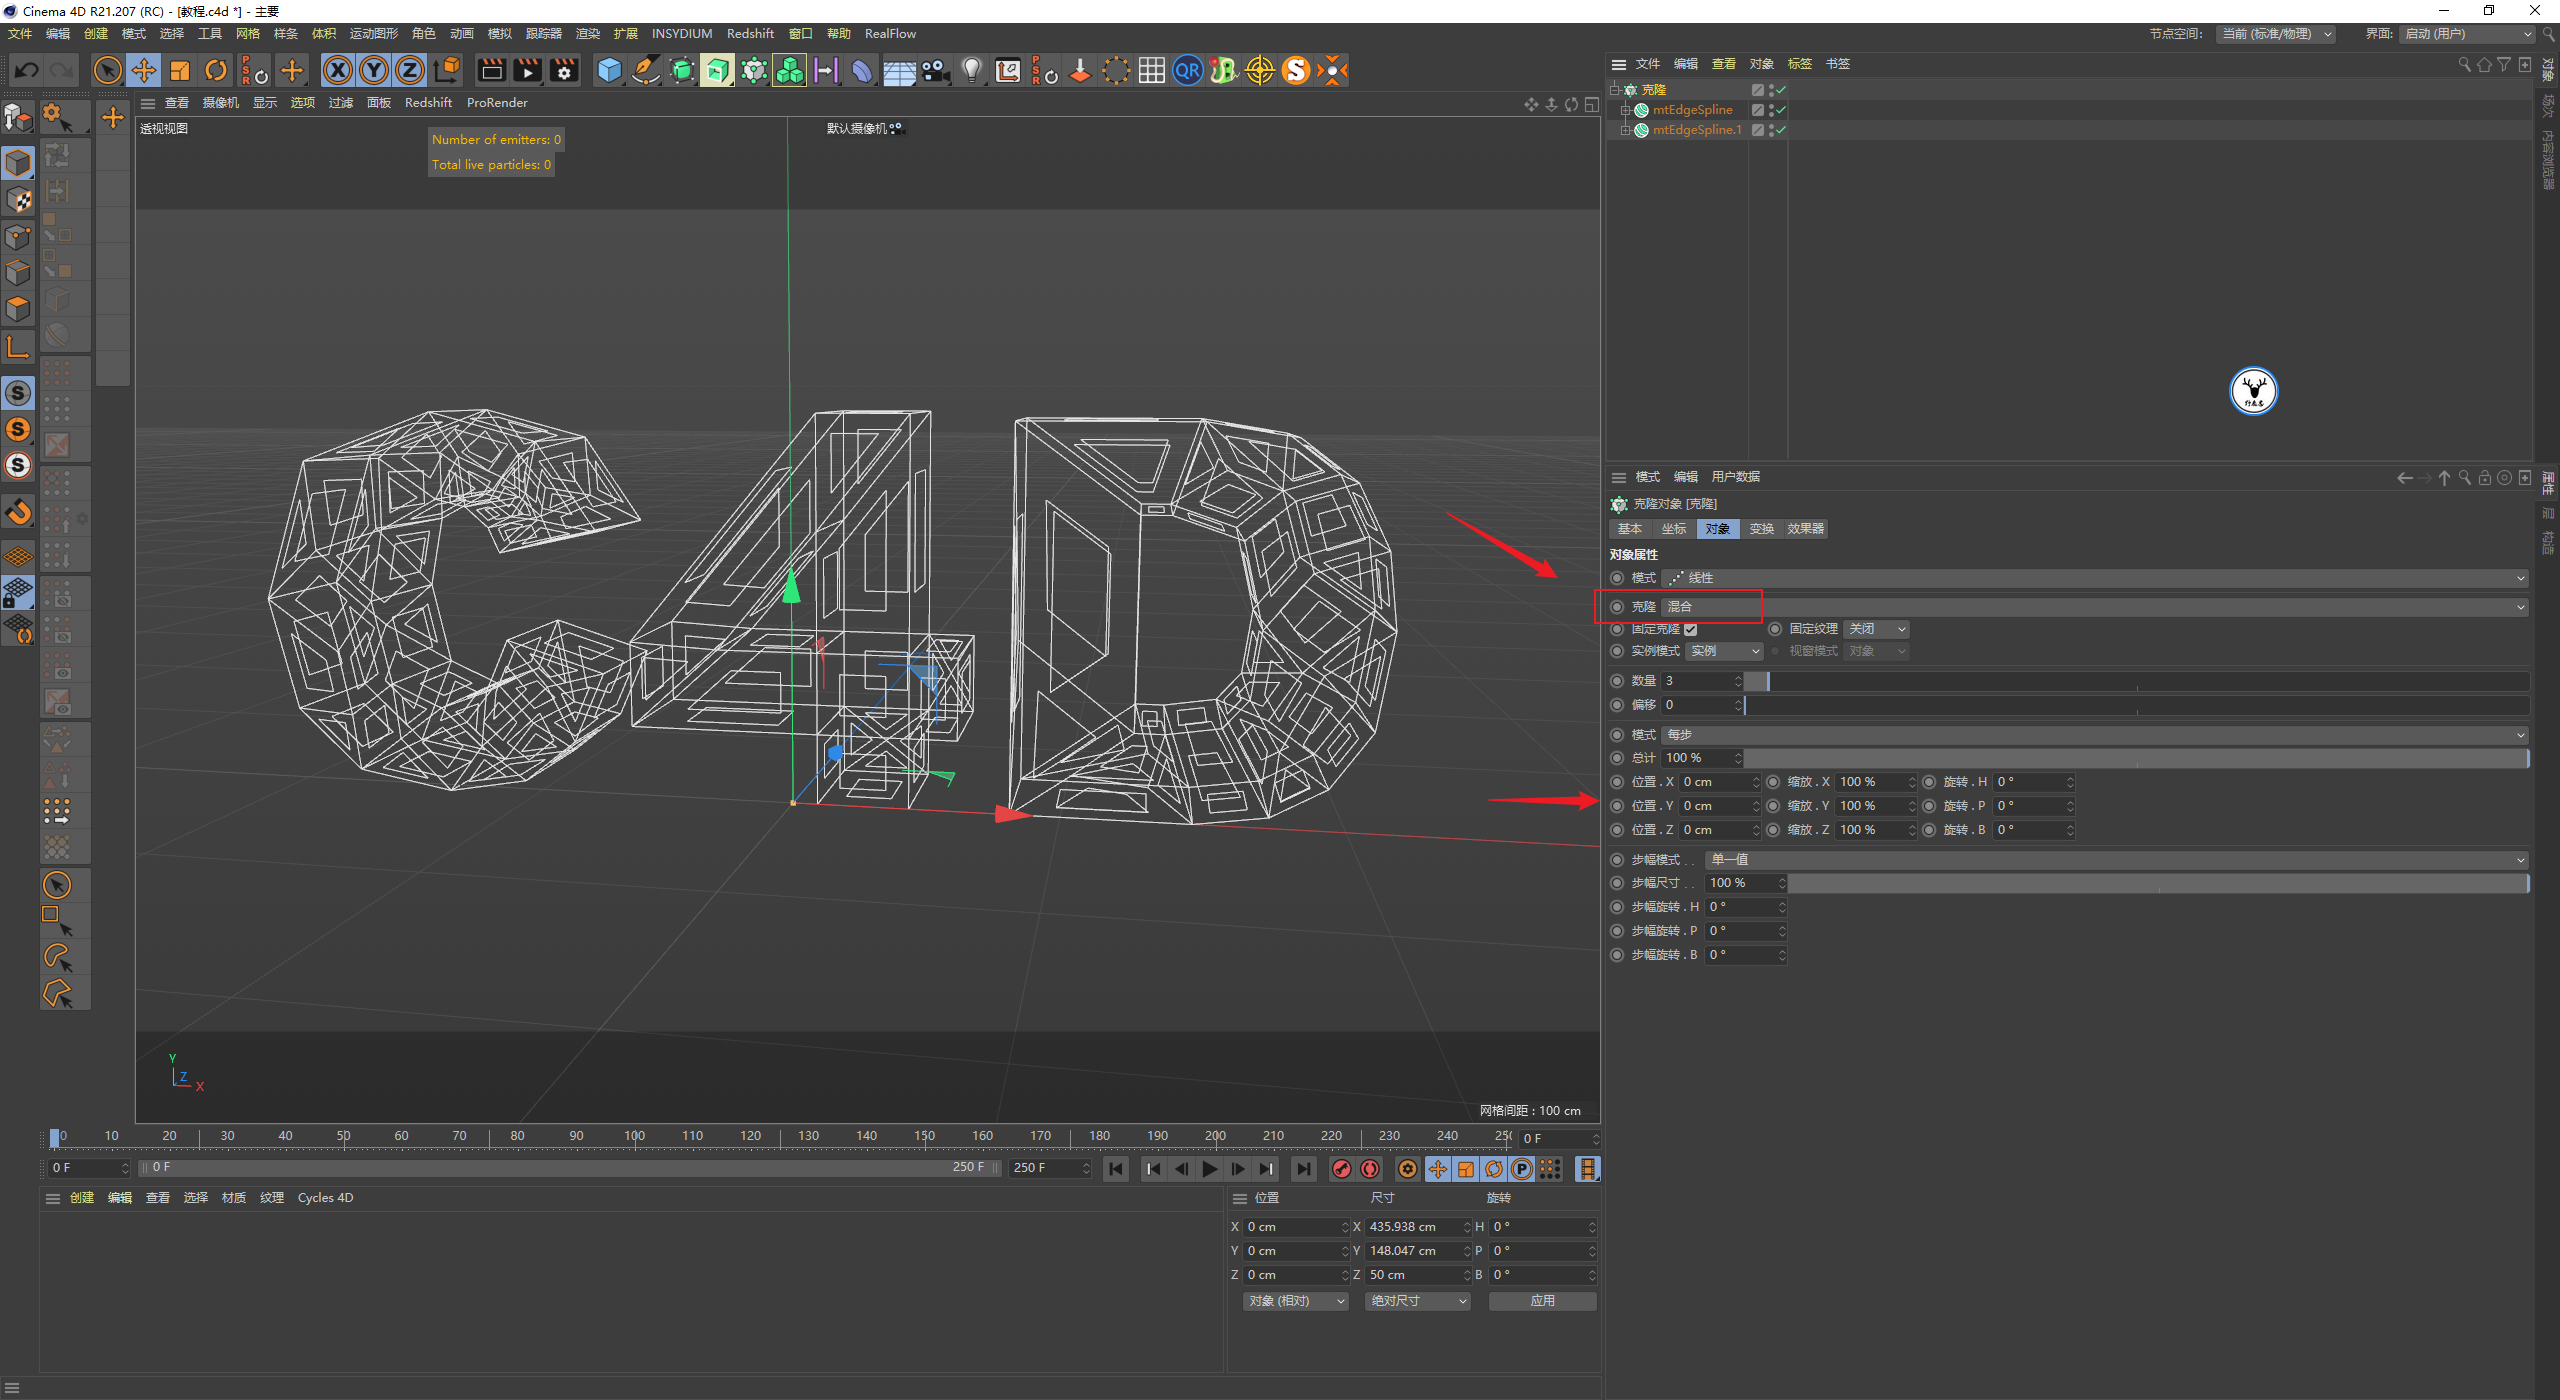Uncheck the 固定克隆 checkbox
Viewport: 2560px width, 1400px height.
click(1690, 629)
